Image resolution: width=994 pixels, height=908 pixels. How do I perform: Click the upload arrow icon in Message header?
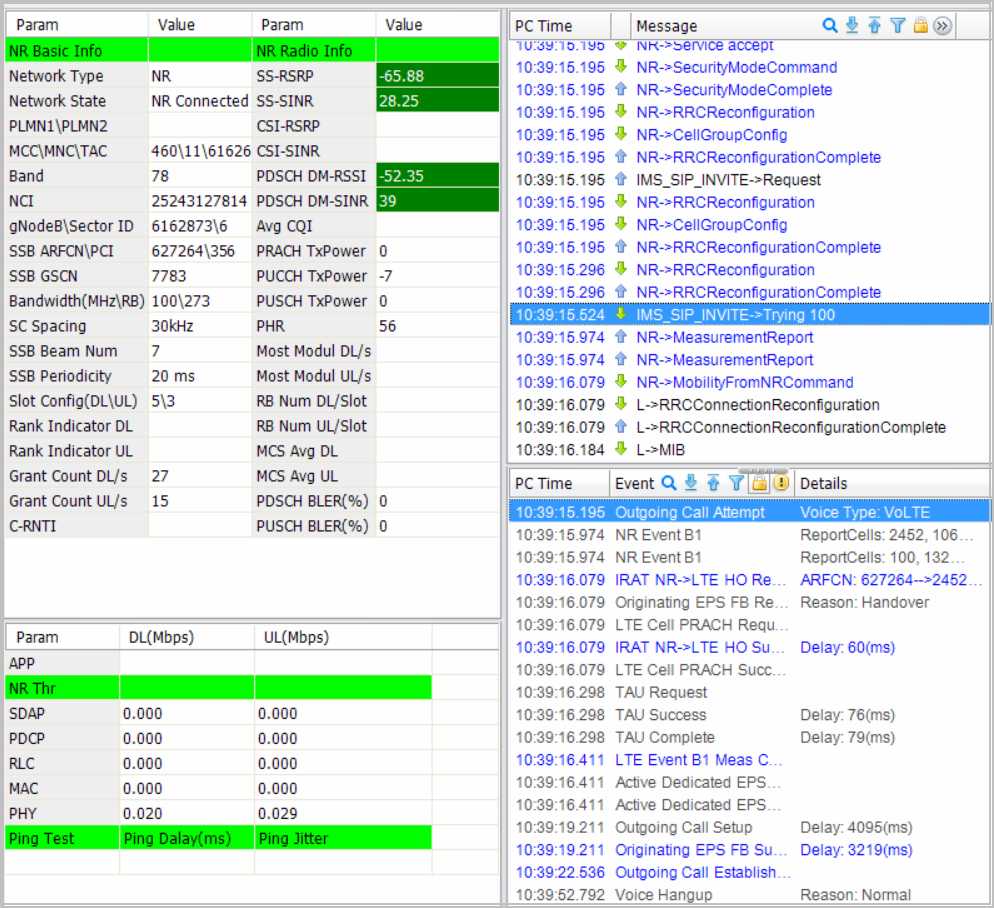pyautogui.click(x=875, y=26)
